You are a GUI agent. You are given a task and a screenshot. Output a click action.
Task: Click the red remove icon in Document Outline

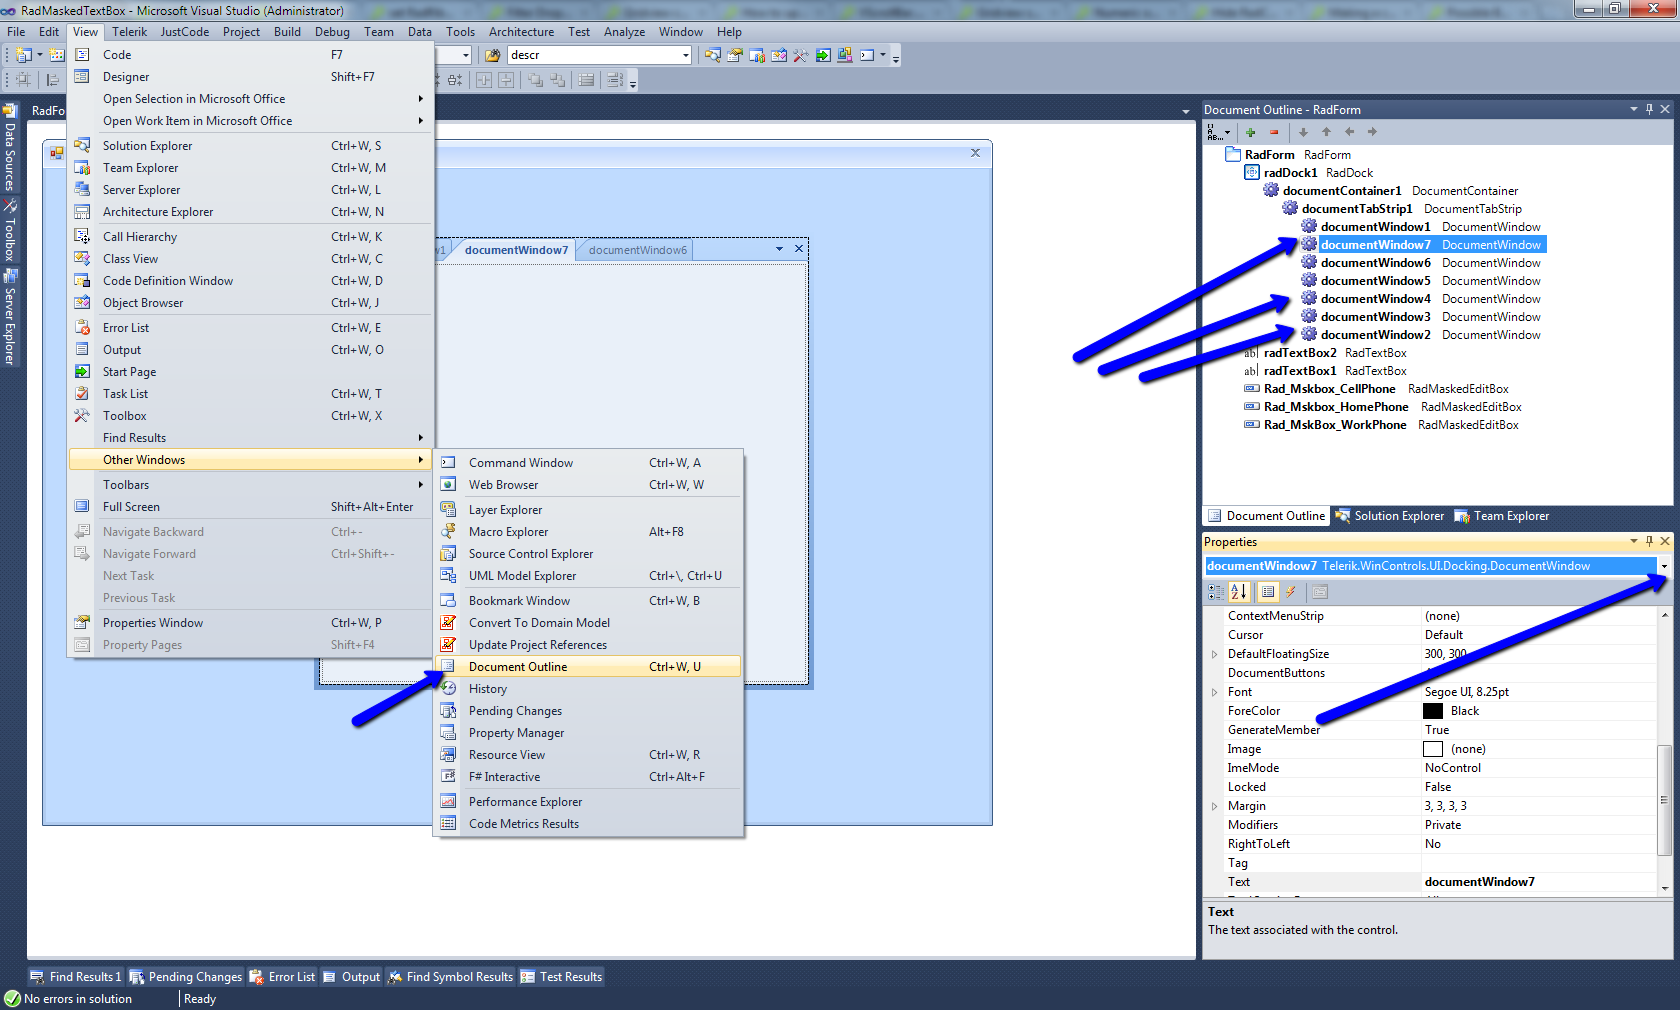click(x=1274, y=132)
